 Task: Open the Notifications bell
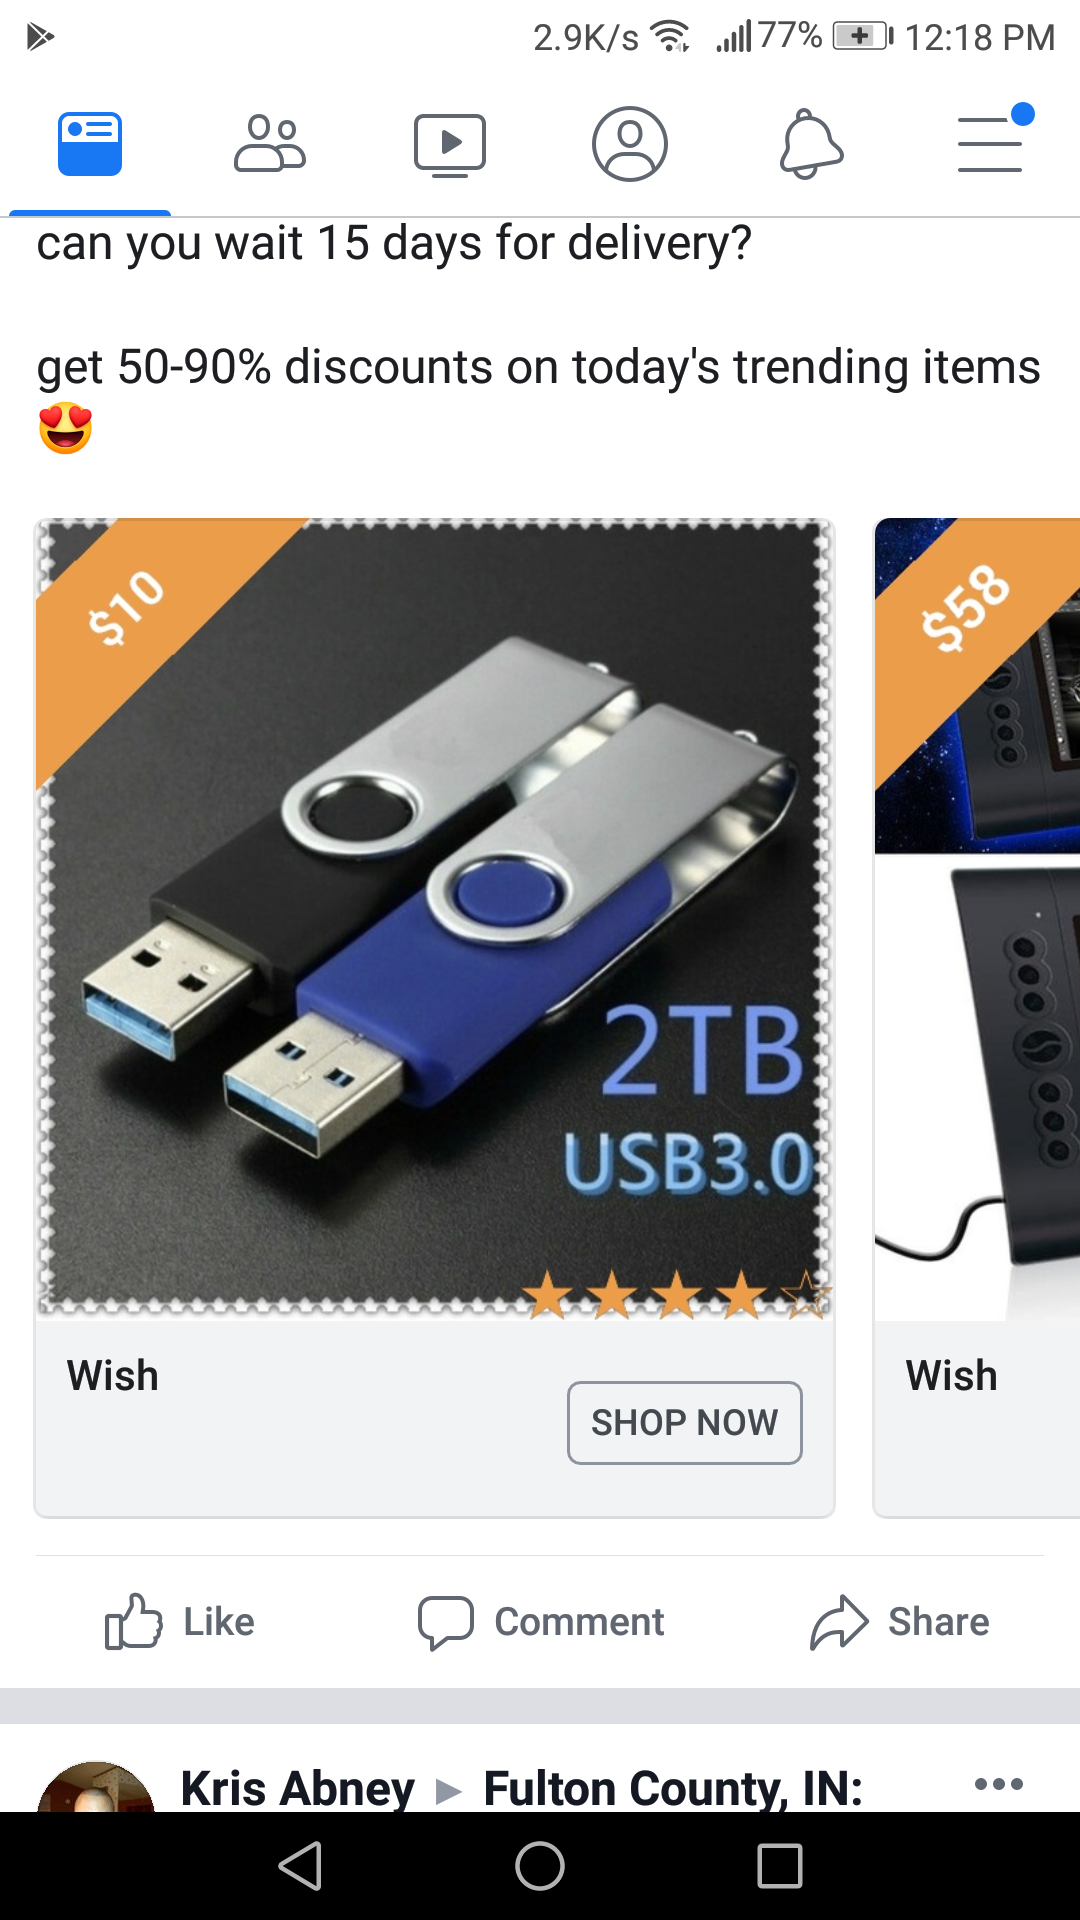point(811,145)
